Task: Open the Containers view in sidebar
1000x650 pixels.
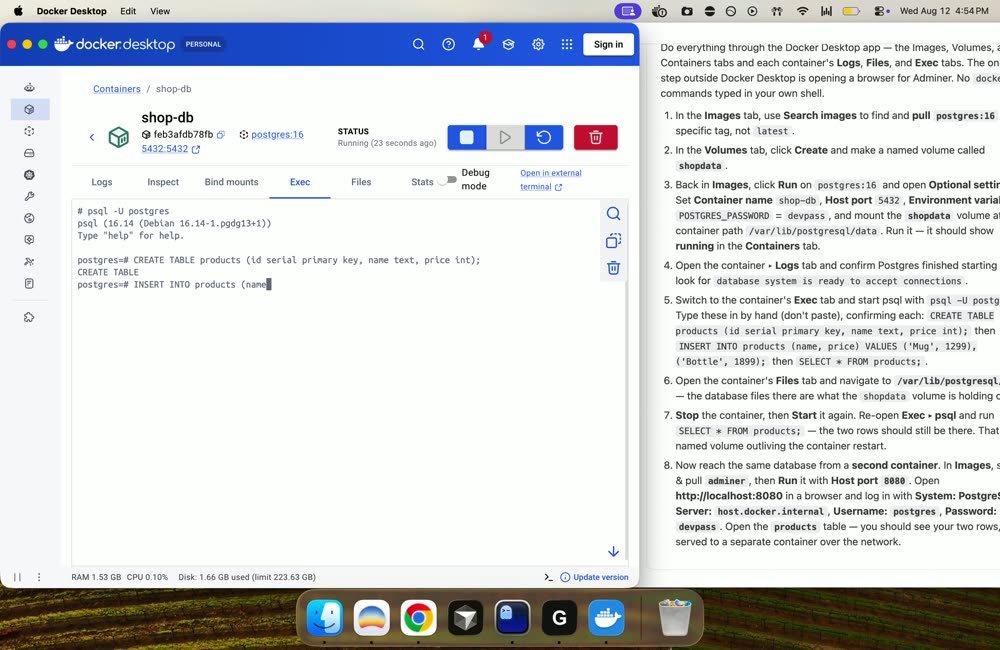Action: coord(29,109)
